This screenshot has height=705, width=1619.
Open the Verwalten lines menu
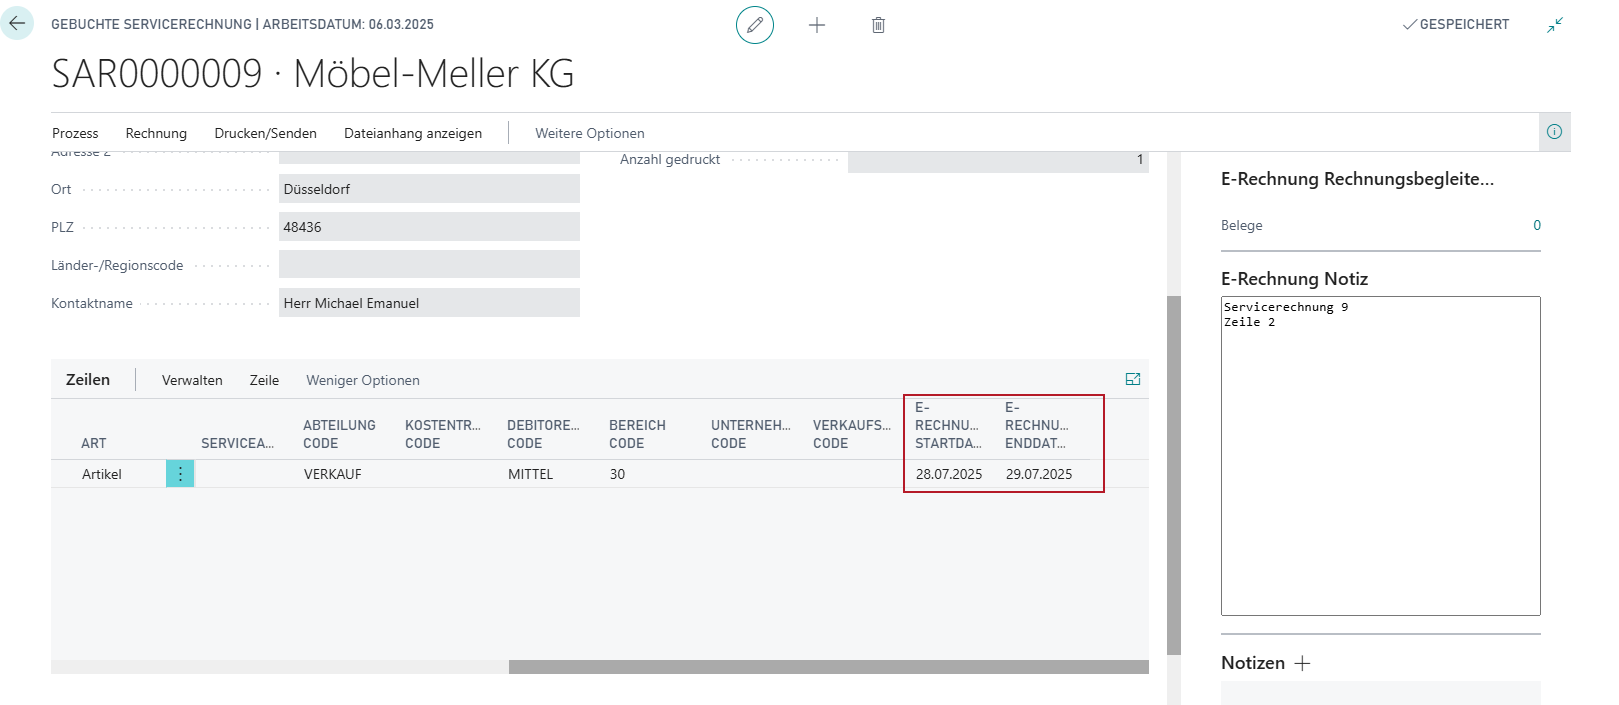[192, 380]
